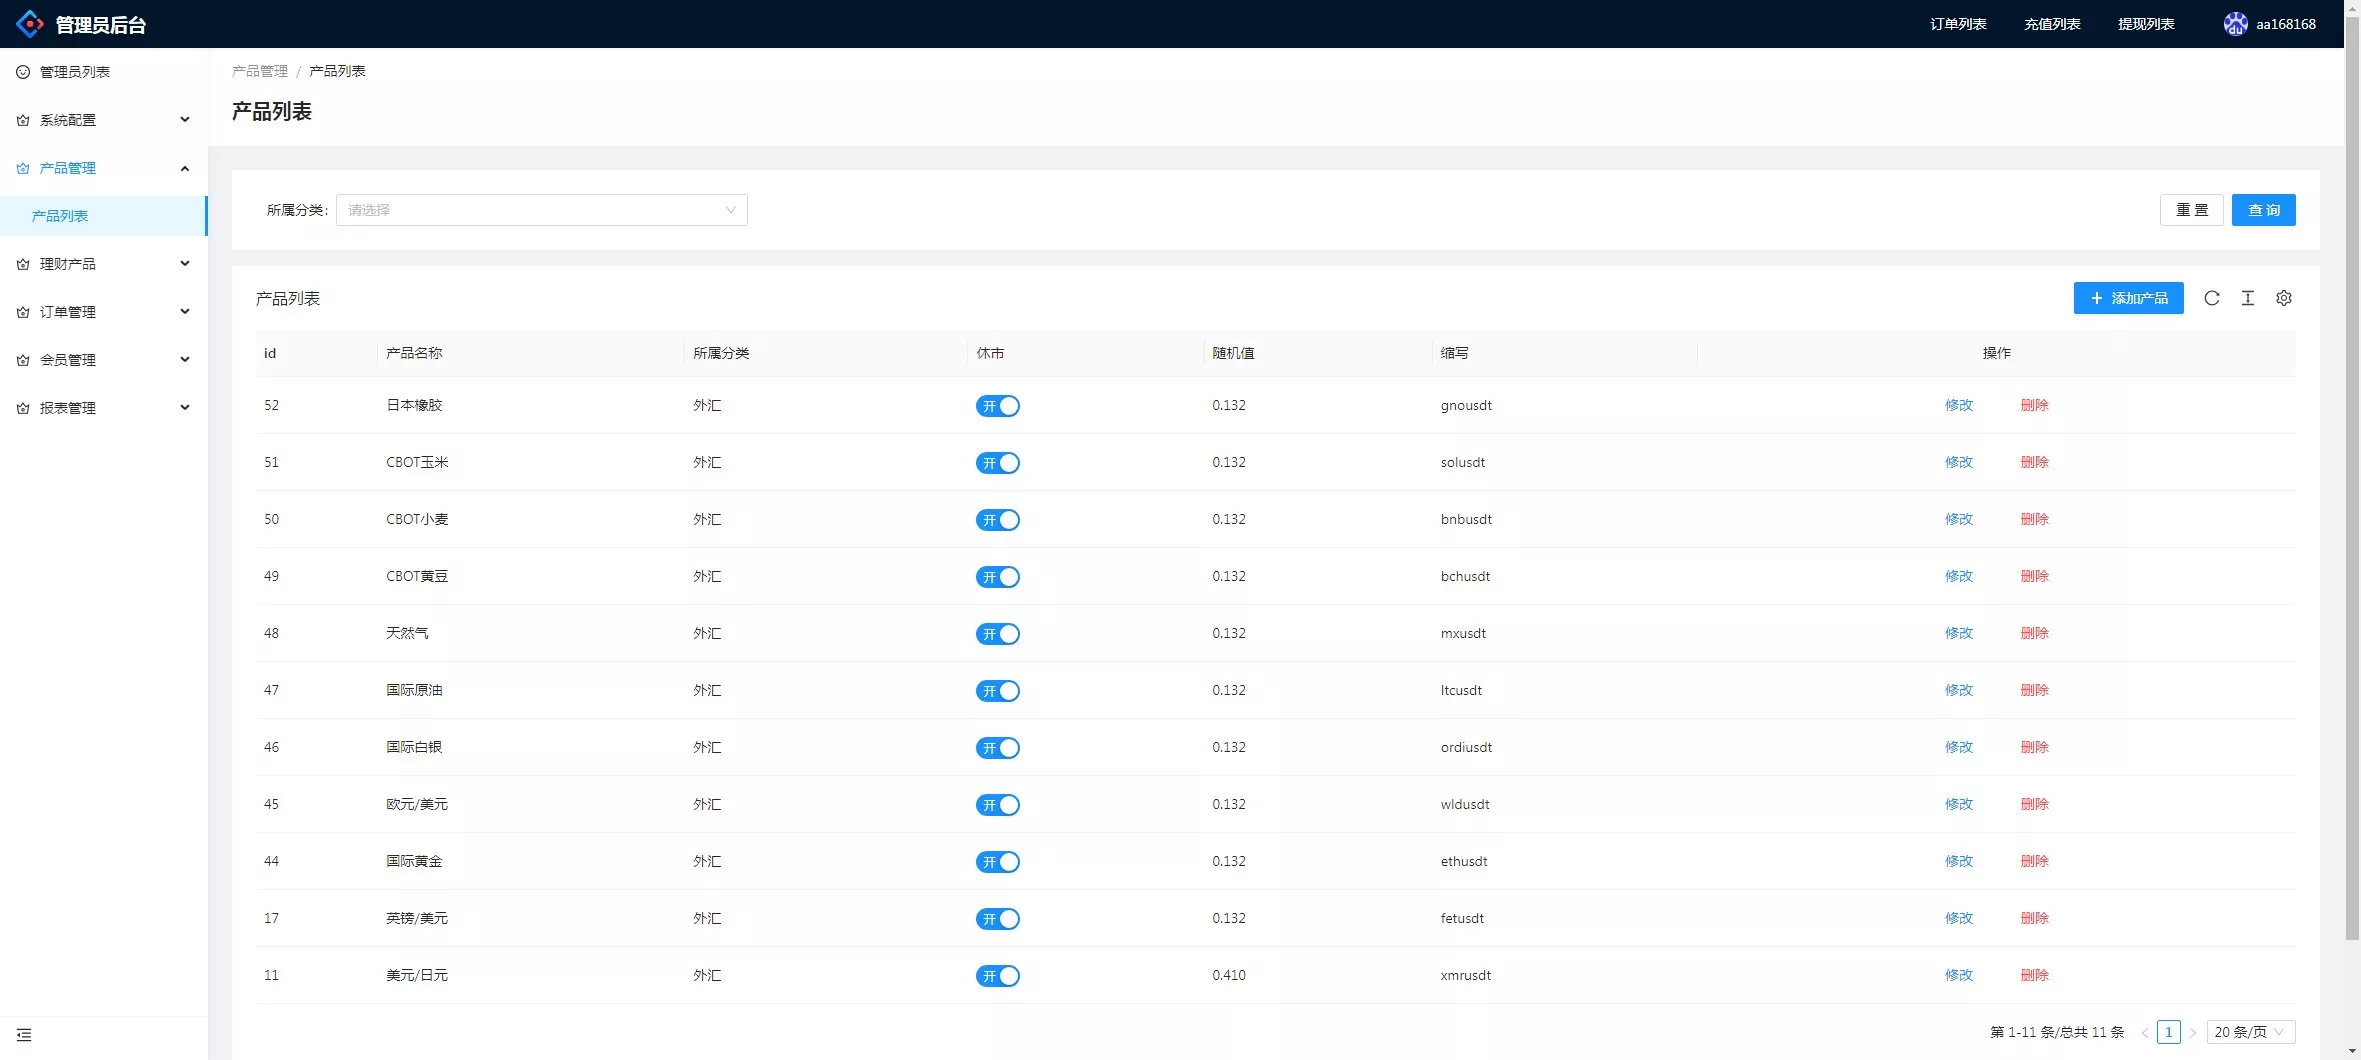This screenshot has width=2361, height=1060.
Task: Open the column settings gear icon
Action: 2283,298
